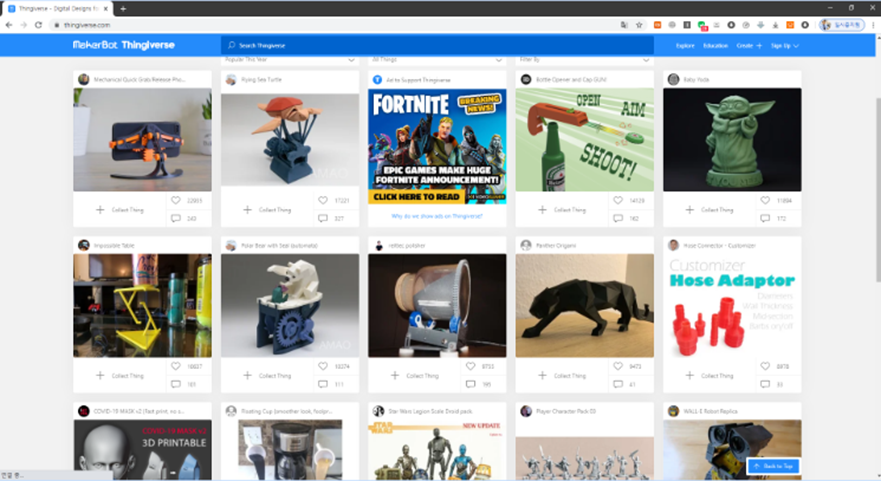Like the Hose Connector Customizer thing
881x481 pixels.
click(765, 366)
